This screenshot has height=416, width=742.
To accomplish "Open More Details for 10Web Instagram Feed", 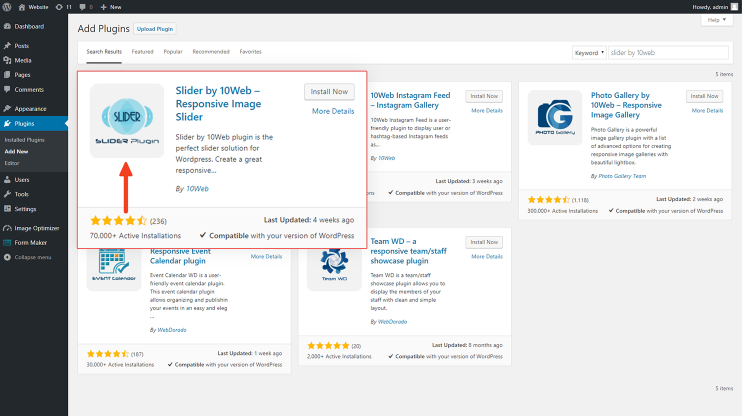I will (487, 110).
